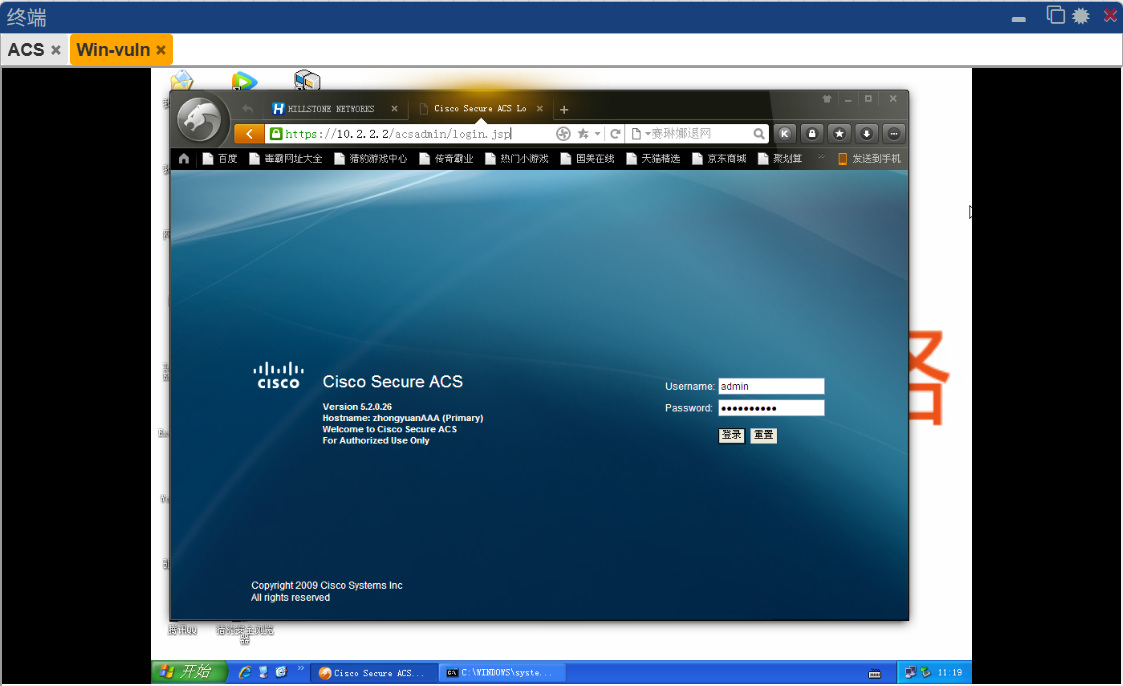The width and height of the screenshot is (1123, 686).
Task: Bookmark this page with the star icon
Action: coord(583,133)
